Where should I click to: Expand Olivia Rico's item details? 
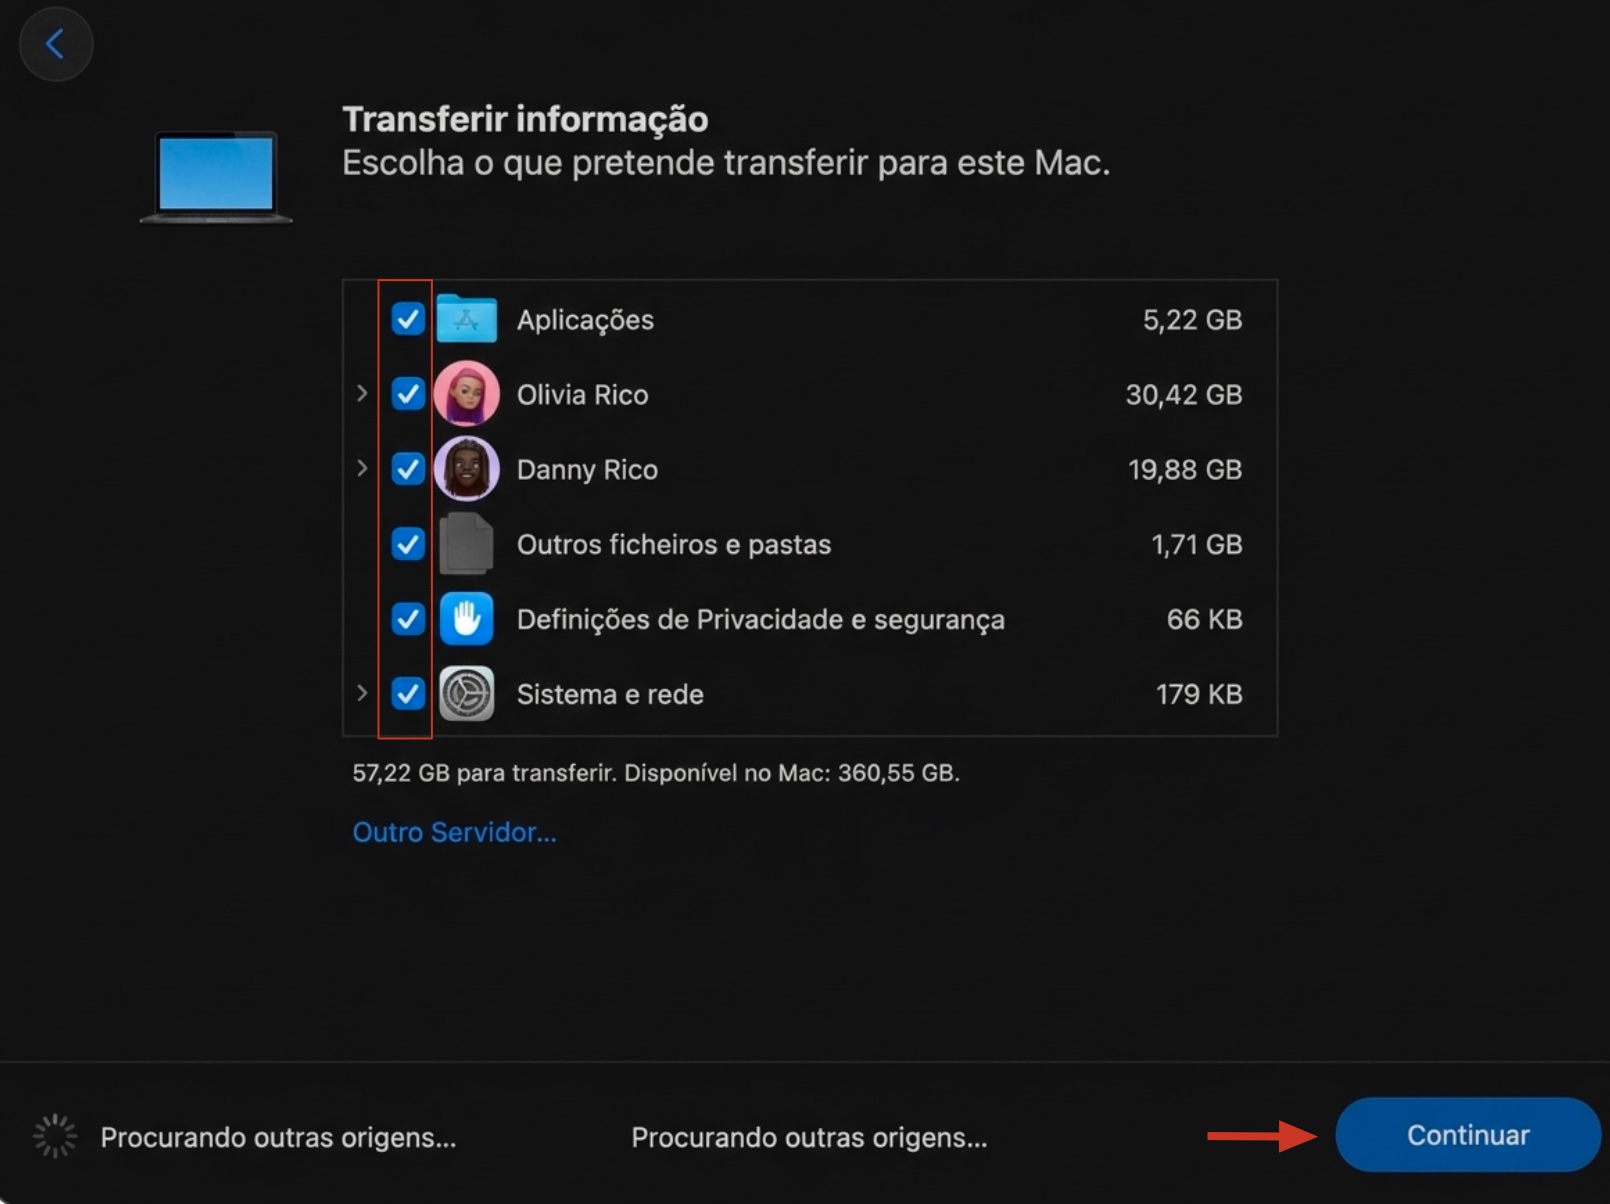pos(362,394)
